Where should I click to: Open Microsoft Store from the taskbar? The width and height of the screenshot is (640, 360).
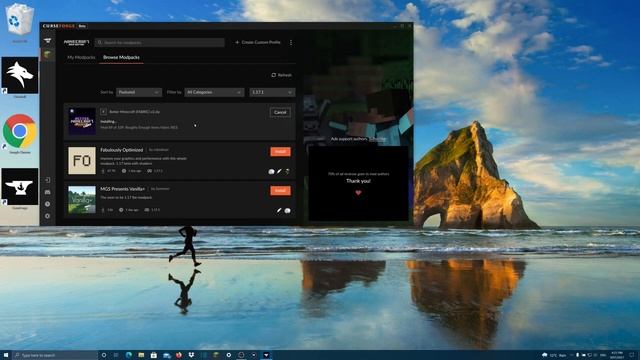tap(153, 355)
